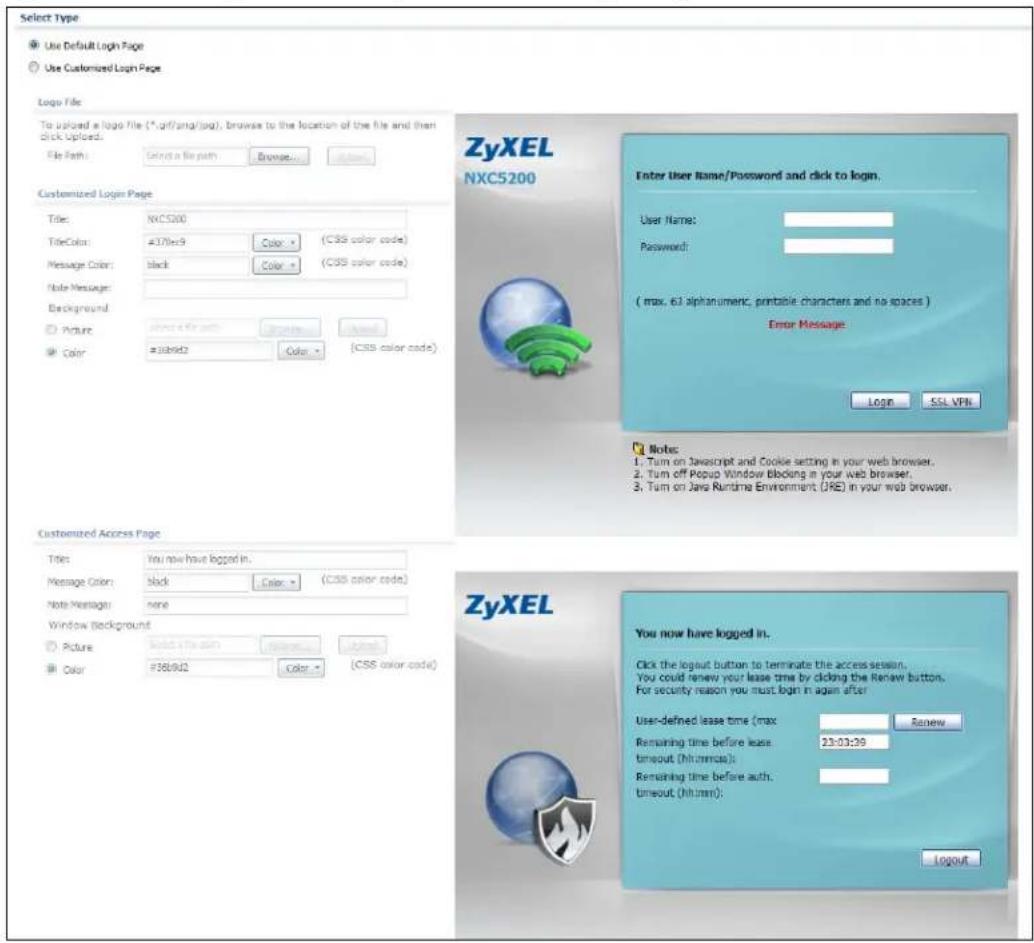Click the Note icon below login box
The height and width of the screenshot is (943, 1034).
click(638, 449)
